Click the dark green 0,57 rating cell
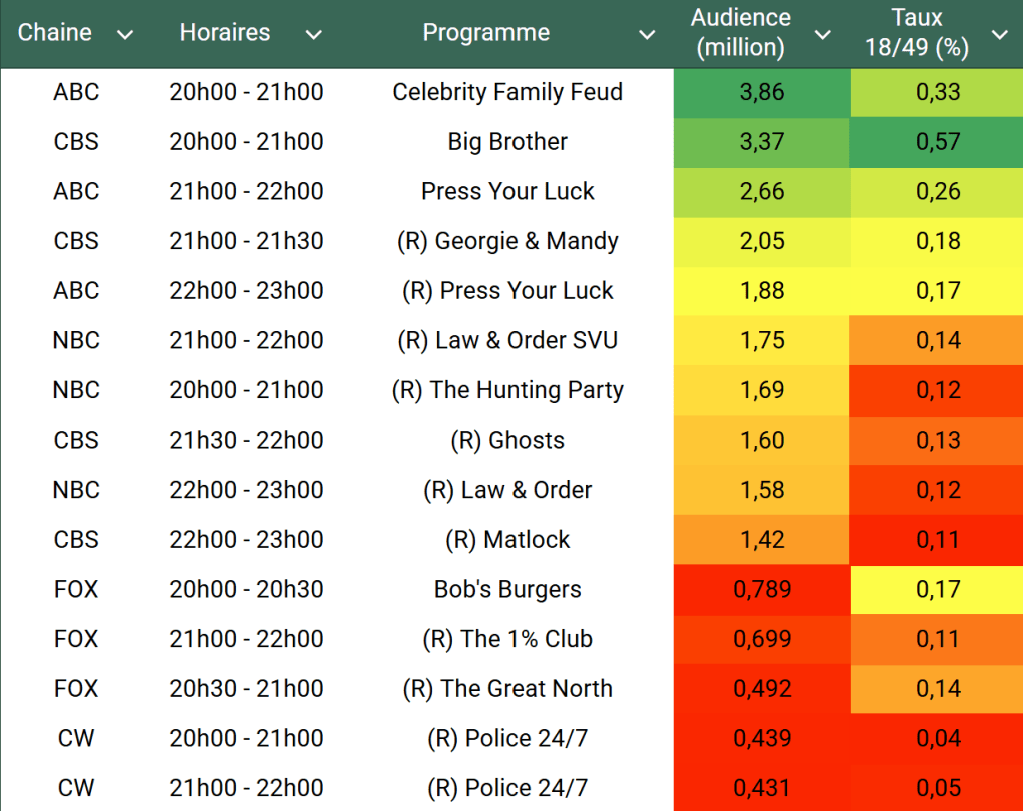Image resolution: width=1023 pixels, height=811 pixels. coord(938,142)
